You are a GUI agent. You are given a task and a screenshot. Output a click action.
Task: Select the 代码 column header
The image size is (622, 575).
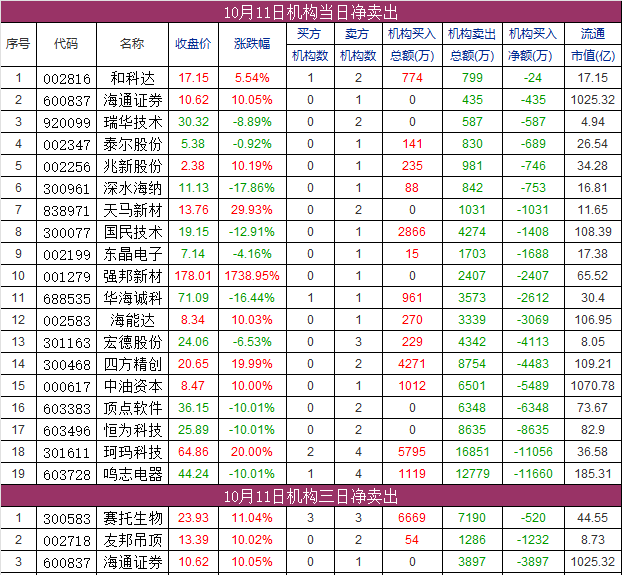coord(66,44)
